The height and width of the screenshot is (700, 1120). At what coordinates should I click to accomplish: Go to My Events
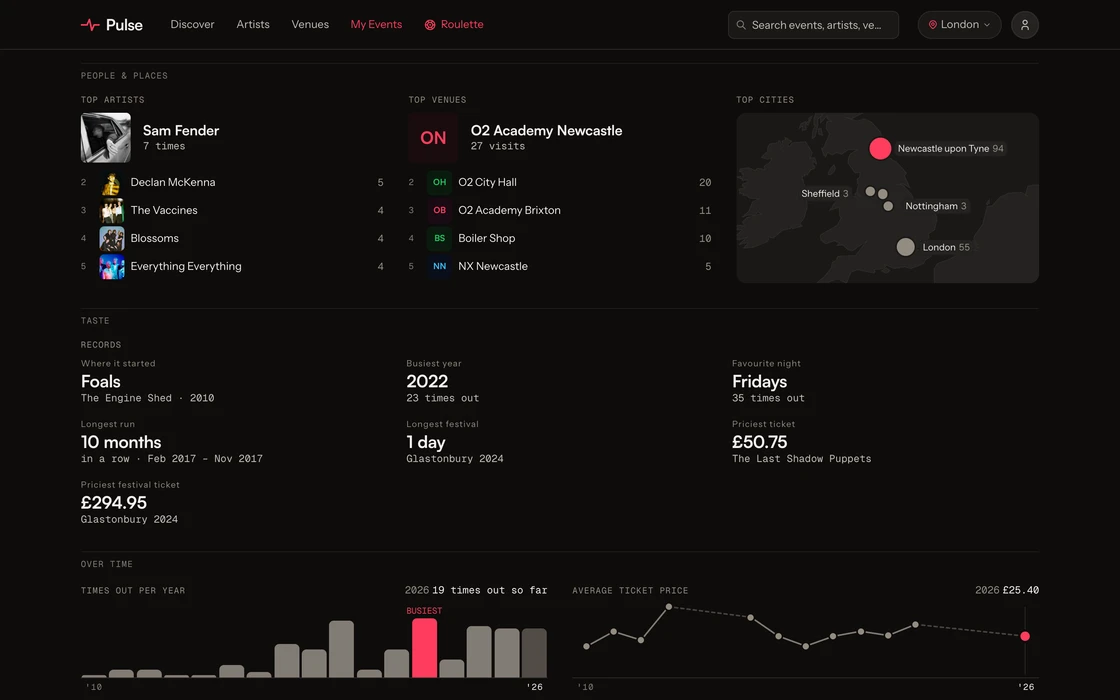coord(376,24)
